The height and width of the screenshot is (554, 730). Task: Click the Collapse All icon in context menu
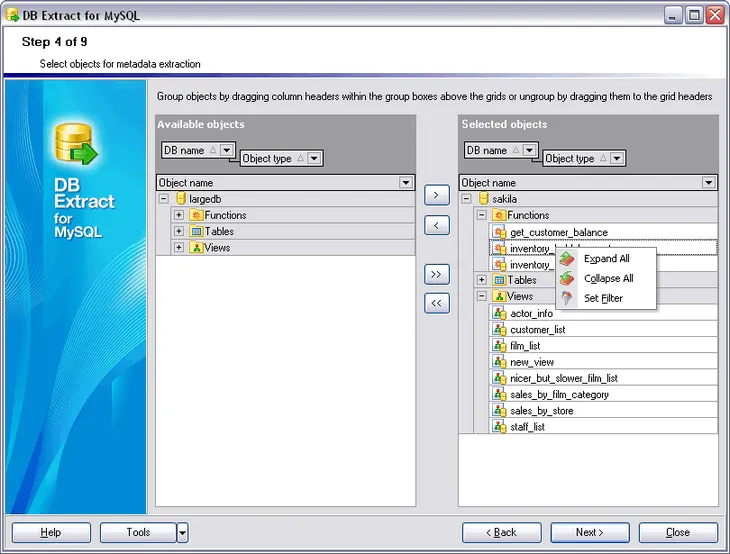[567, 278]
